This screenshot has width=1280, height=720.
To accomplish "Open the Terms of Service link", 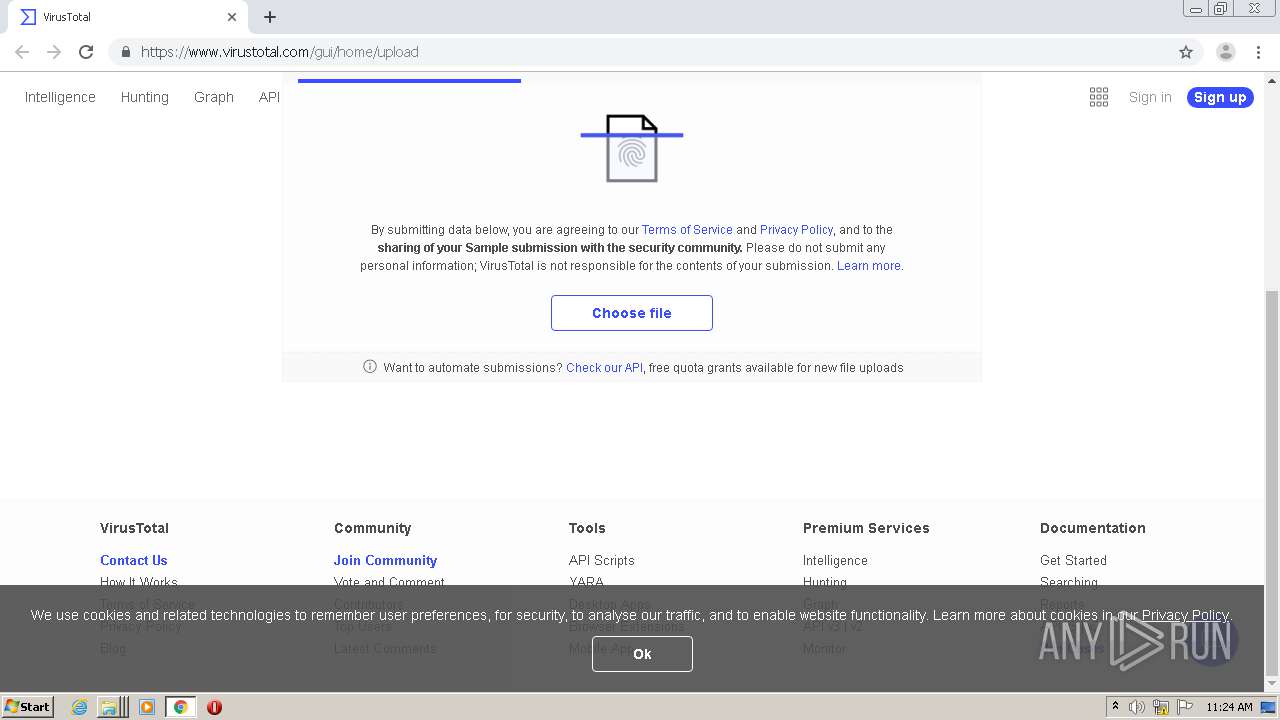I will (687, 230).
